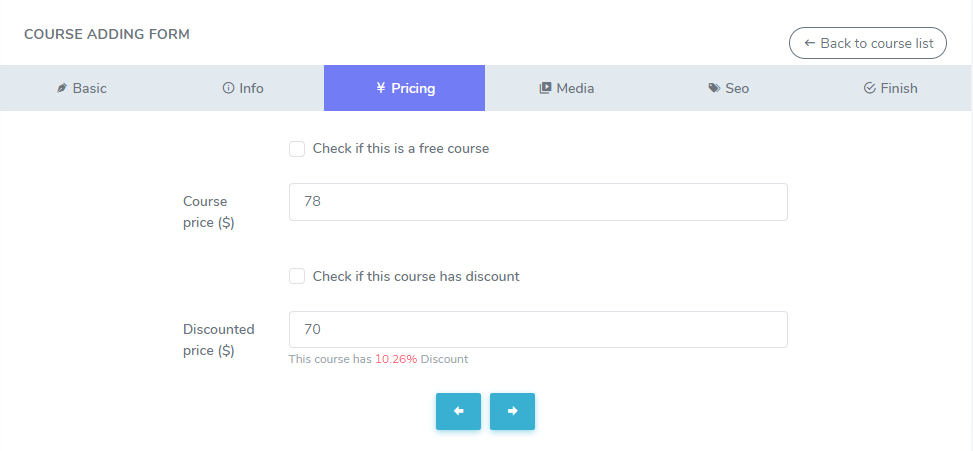Click into the Discounted price input field
This screenshot has height=451, width=973.
click(538, 330)
